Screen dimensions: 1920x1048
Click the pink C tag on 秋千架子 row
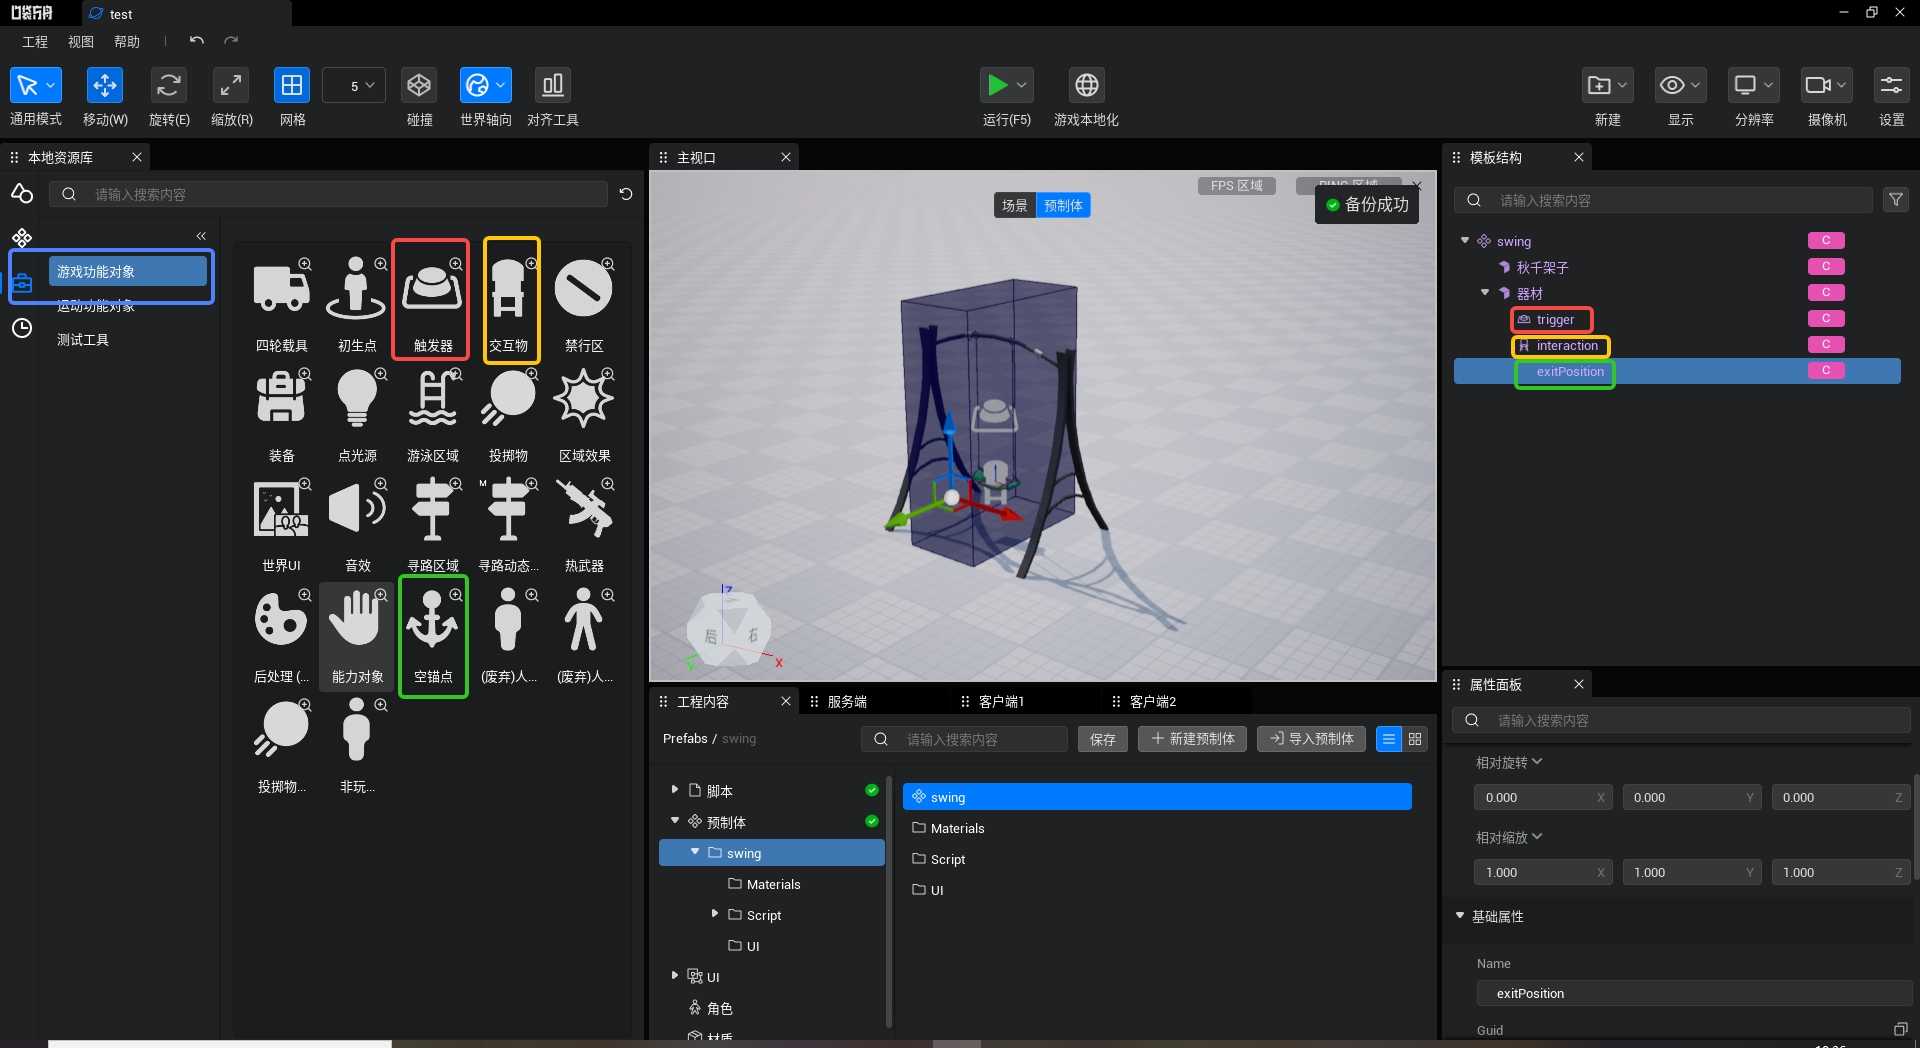point(1826,267)
